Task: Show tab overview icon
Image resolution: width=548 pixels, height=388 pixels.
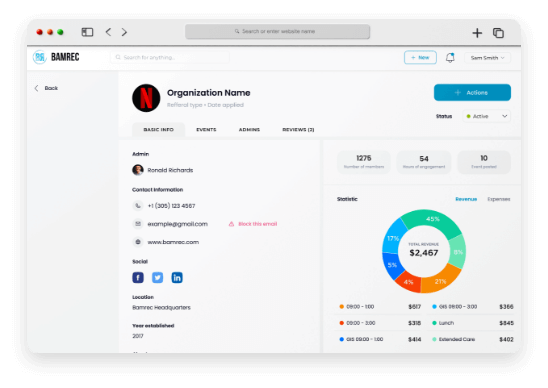Action: click(x=498, y=33)
